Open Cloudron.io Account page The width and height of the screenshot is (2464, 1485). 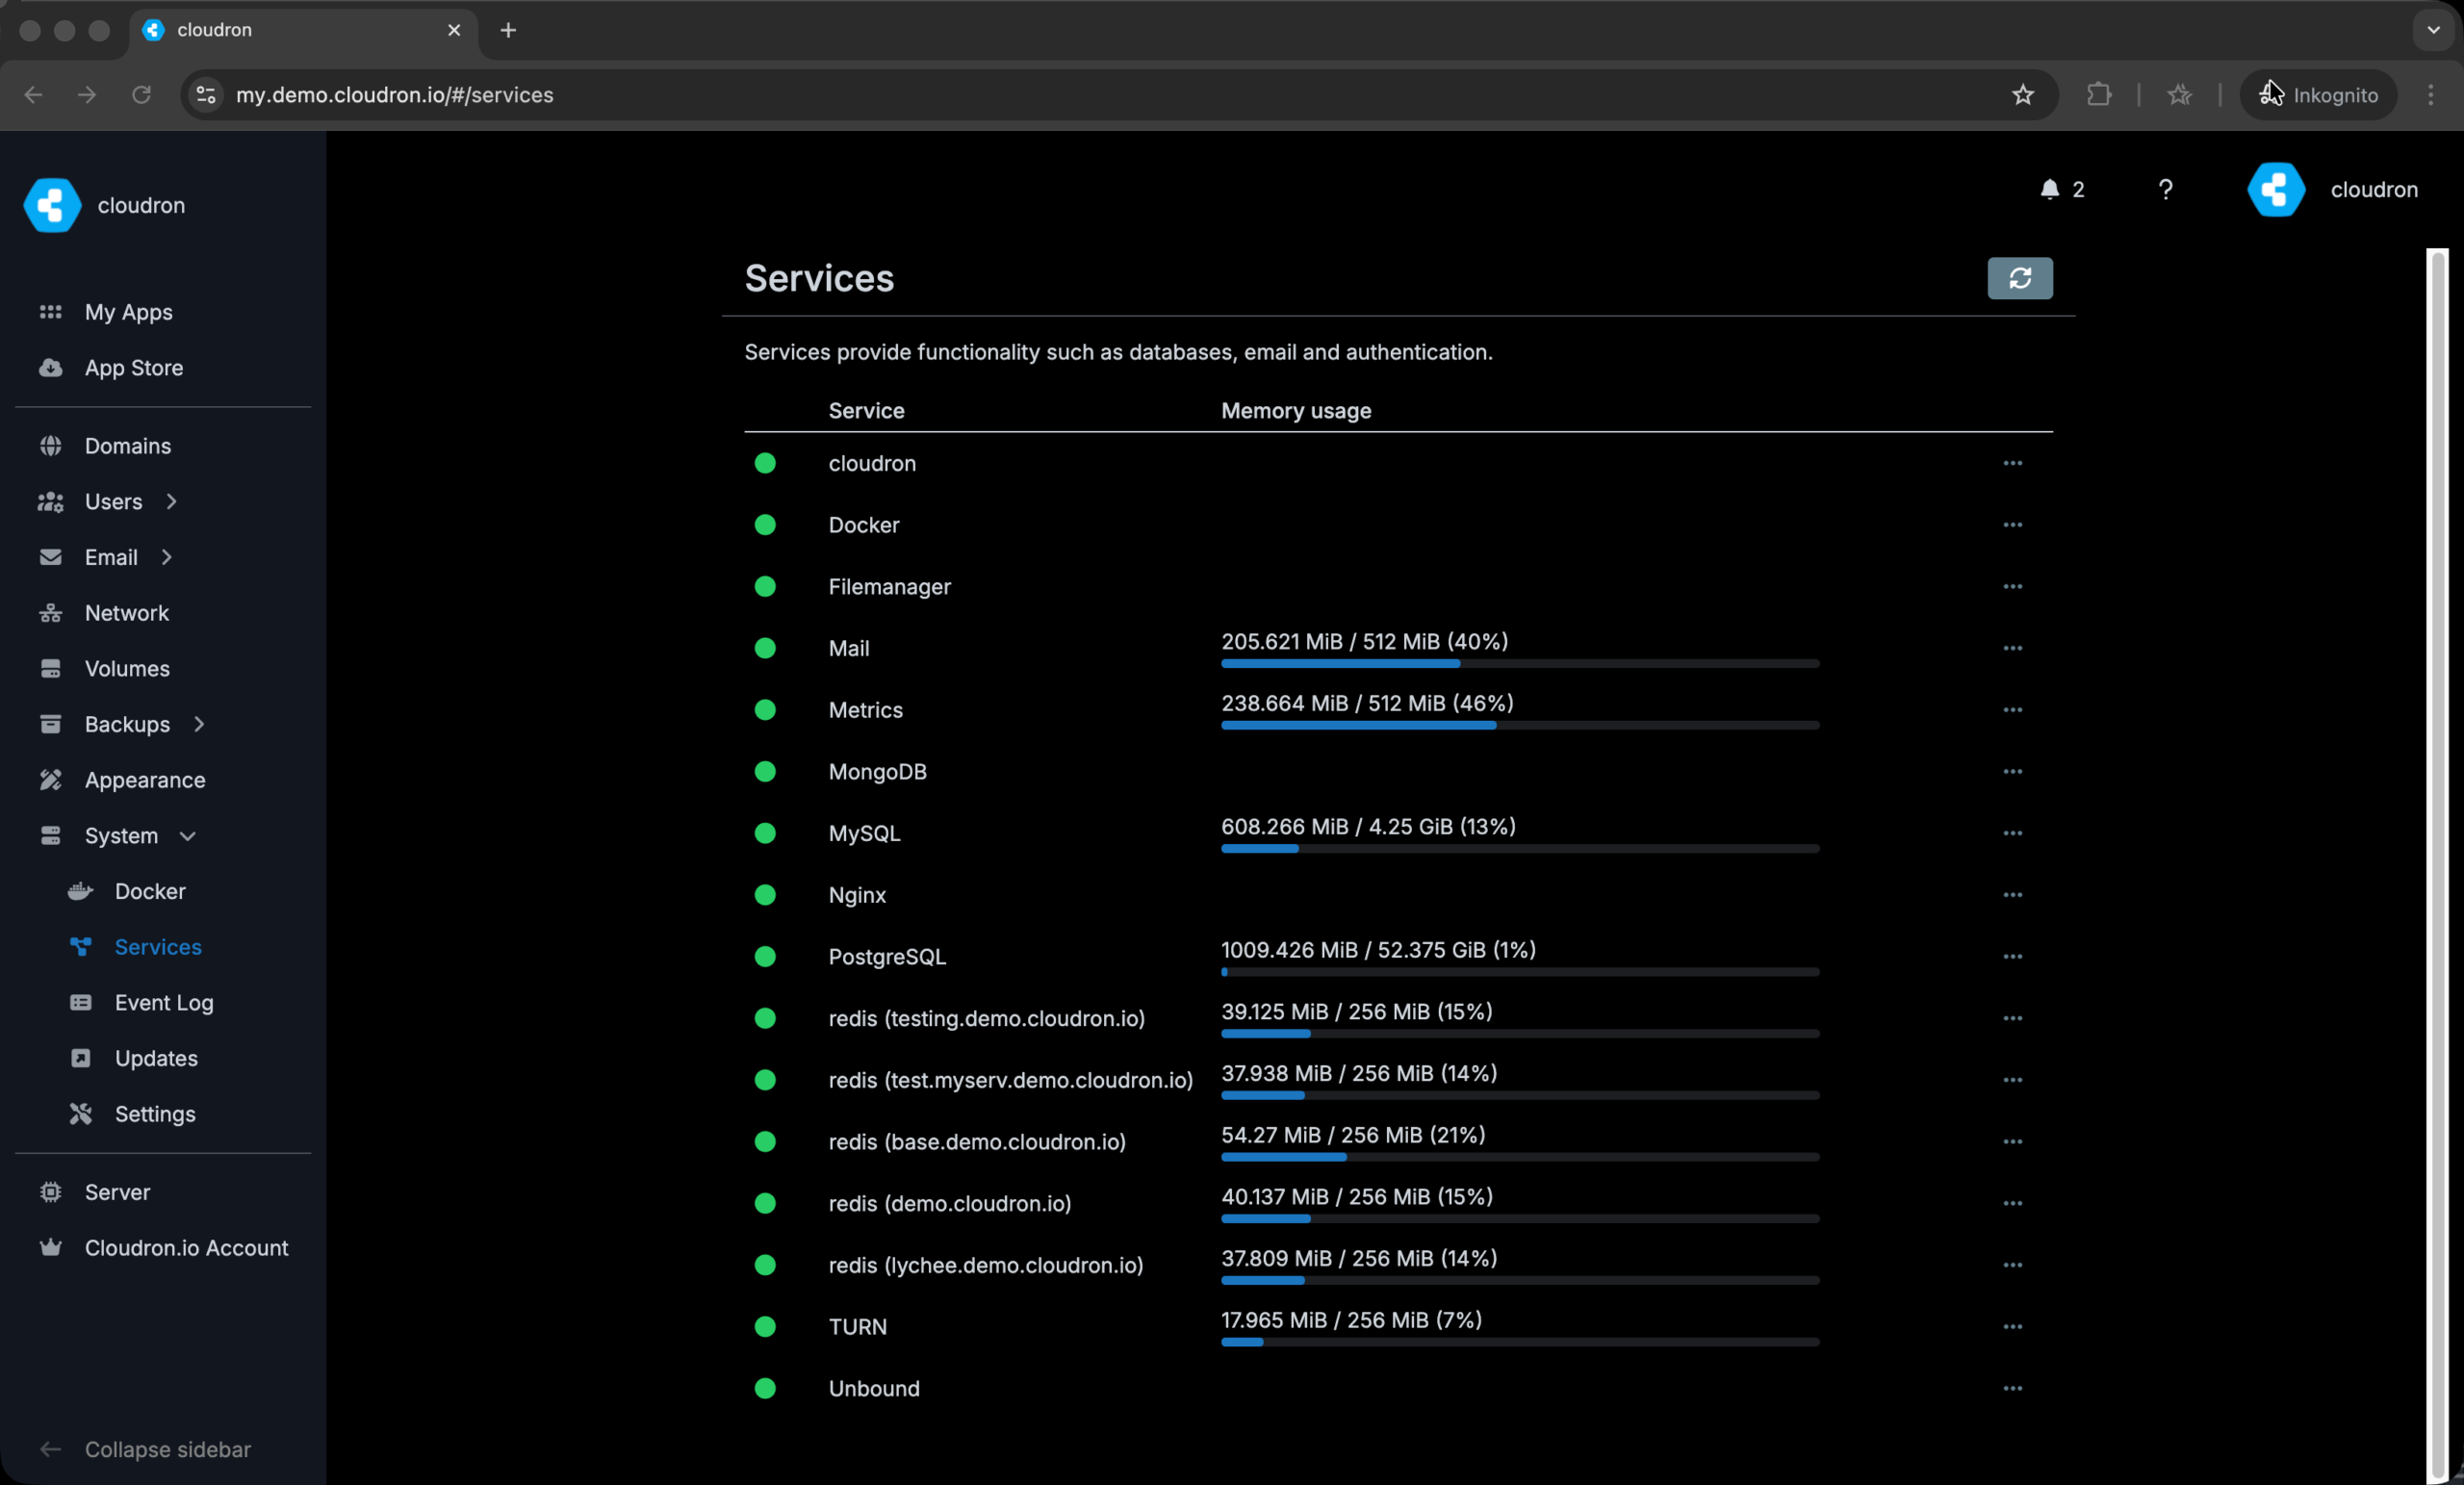(186, 1248)
